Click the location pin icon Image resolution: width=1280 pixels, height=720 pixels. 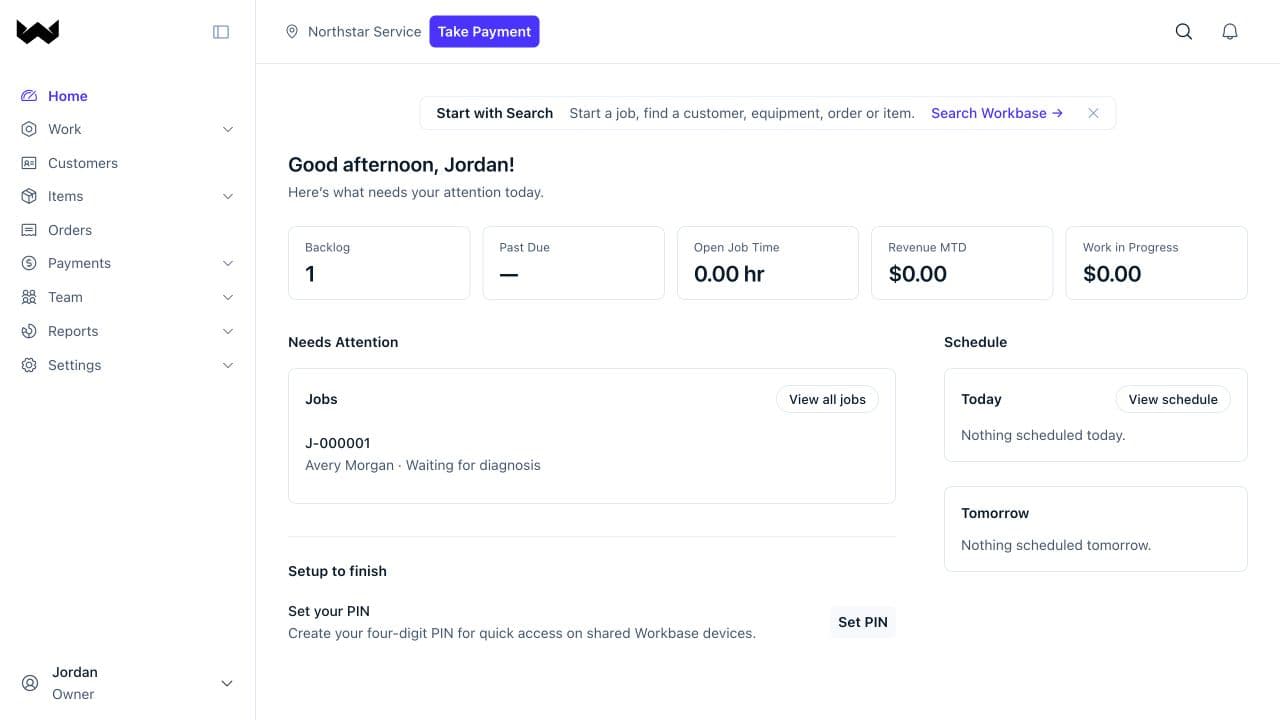pos(292,32)
